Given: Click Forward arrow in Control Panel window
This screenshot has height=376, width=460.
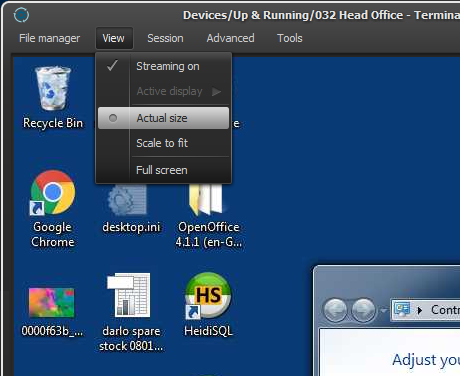Looking at the screenshot, I should click(x=364, y=310).
